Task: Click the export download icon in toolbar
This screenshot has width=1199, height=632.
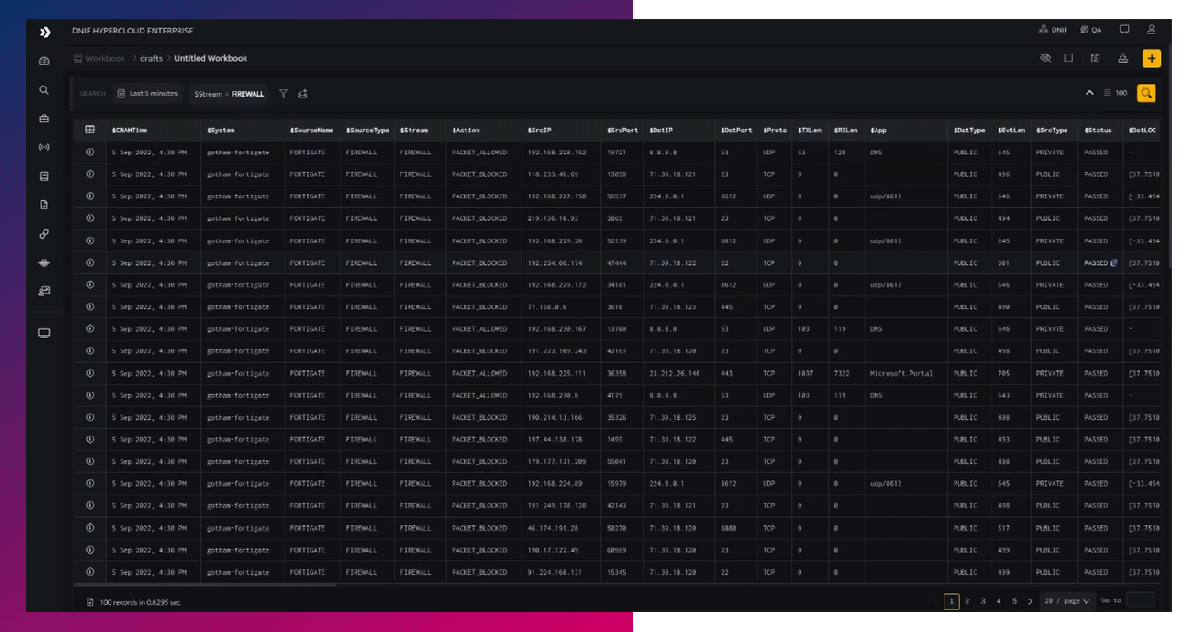Action: (x=1123, y=58)
